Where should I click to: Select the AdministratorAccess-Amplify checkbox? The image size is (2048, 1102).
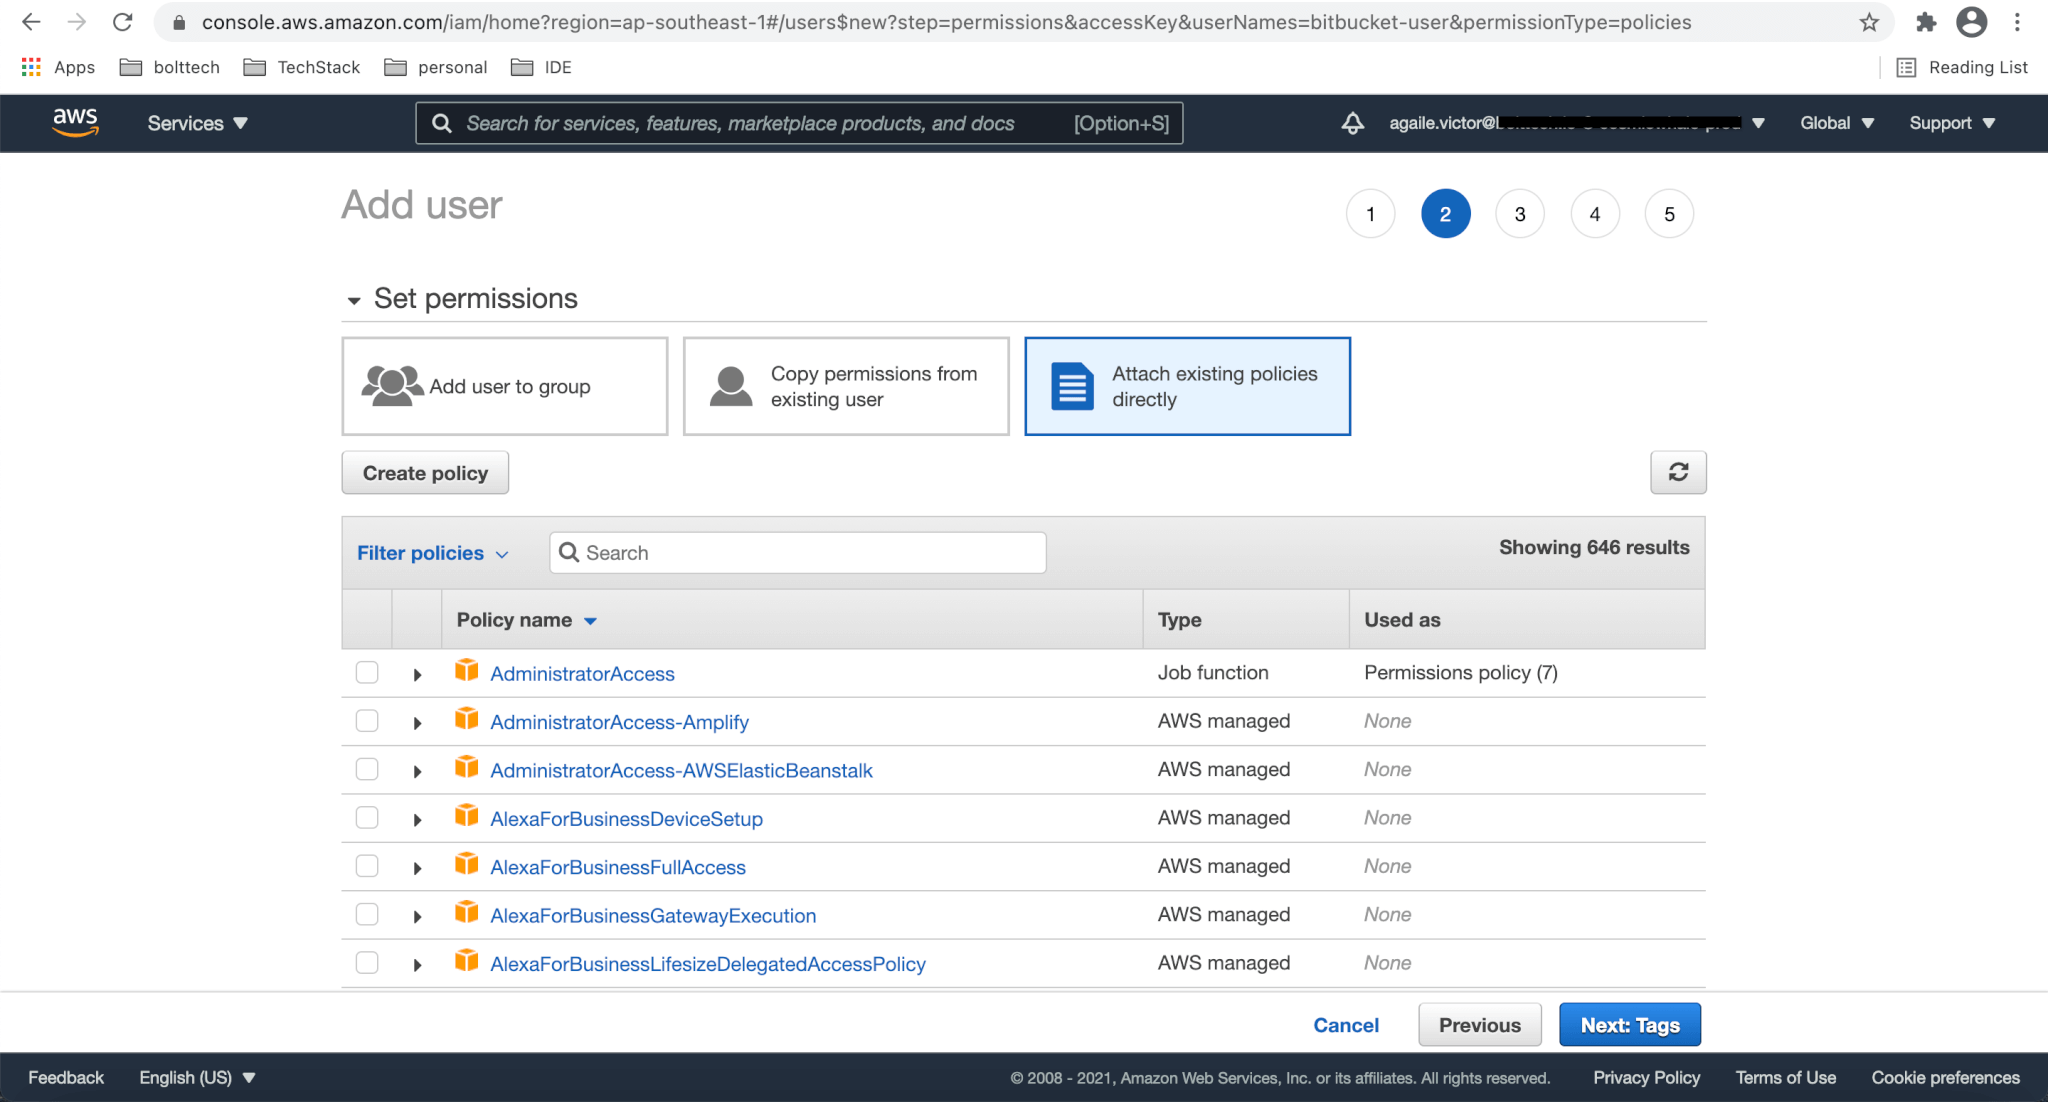(x=367, y=721)
